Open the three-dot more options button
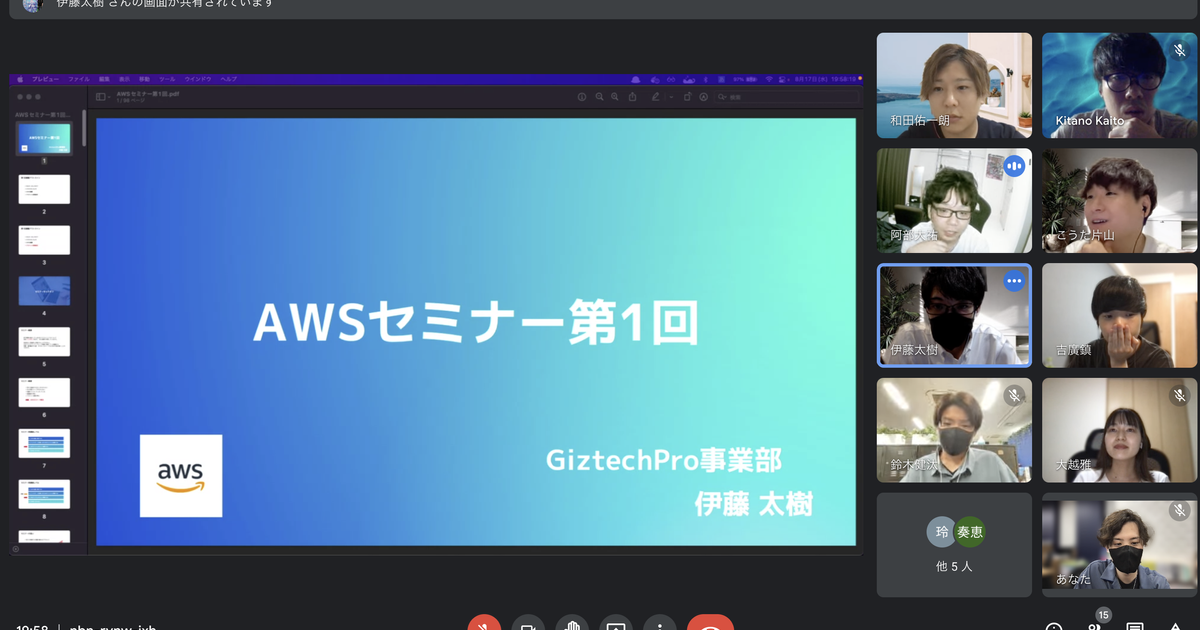 coord(660,624)
